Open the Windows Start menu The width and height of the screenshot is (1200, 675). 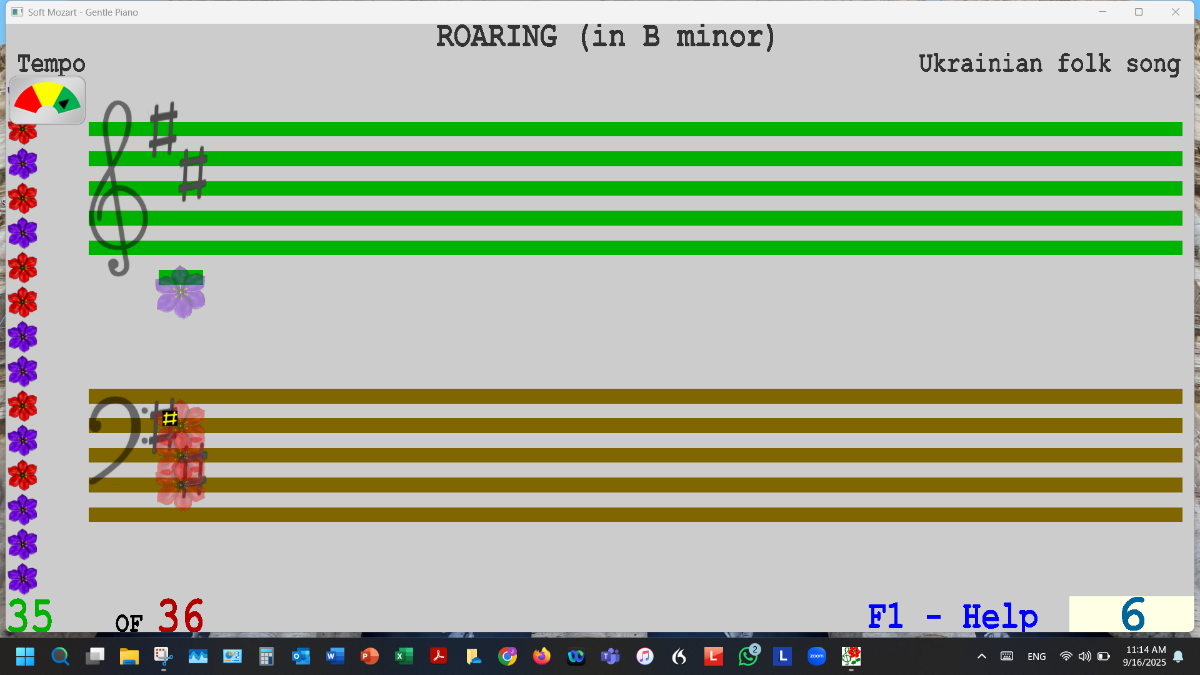[25, 656]
